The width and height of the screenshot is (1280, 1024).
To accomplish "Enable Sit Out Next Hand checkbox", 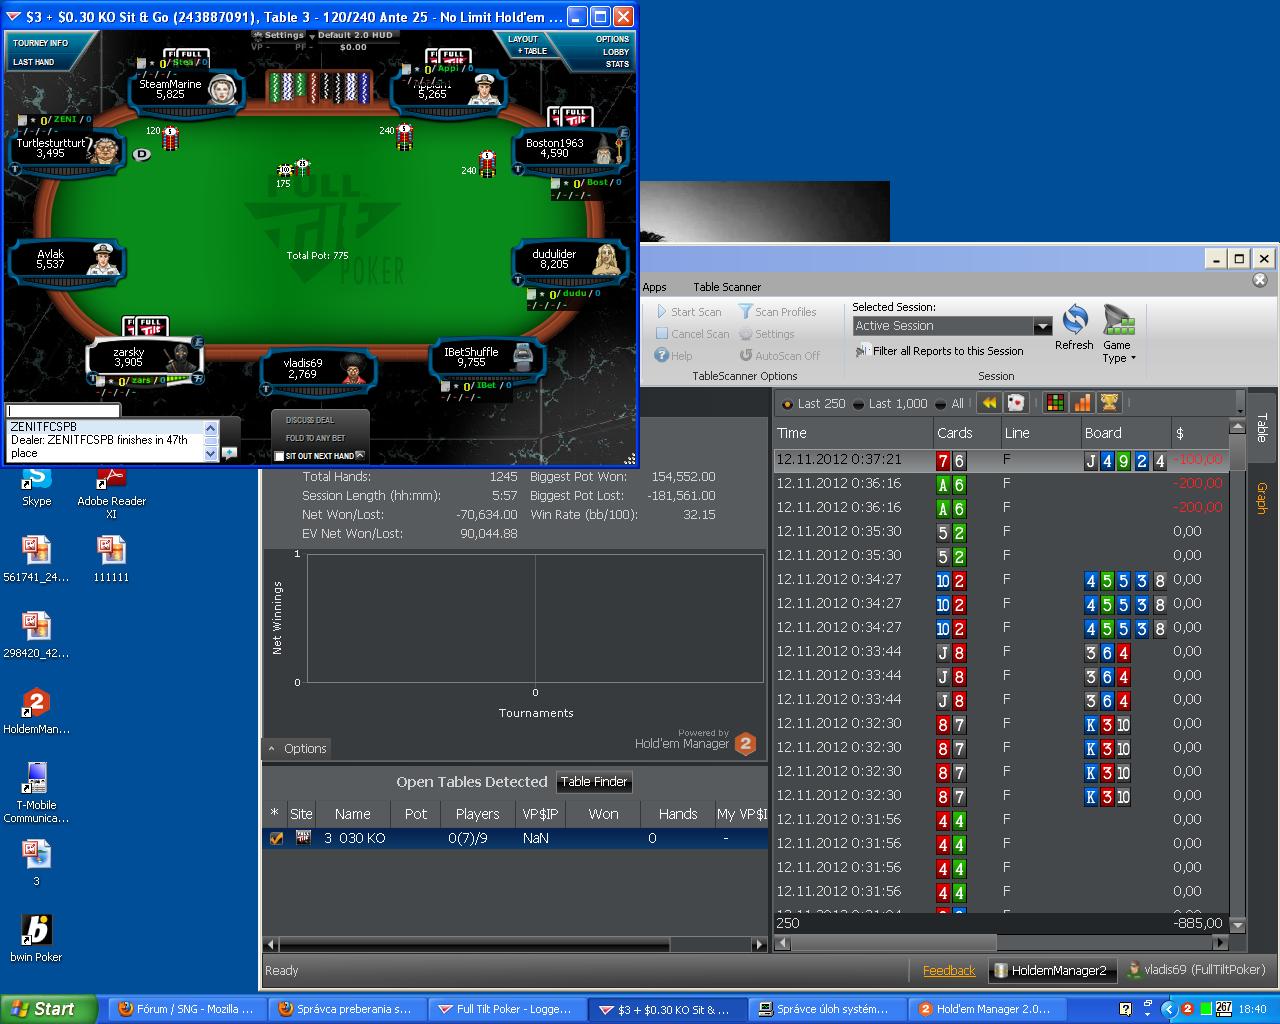I will (279, 456).
